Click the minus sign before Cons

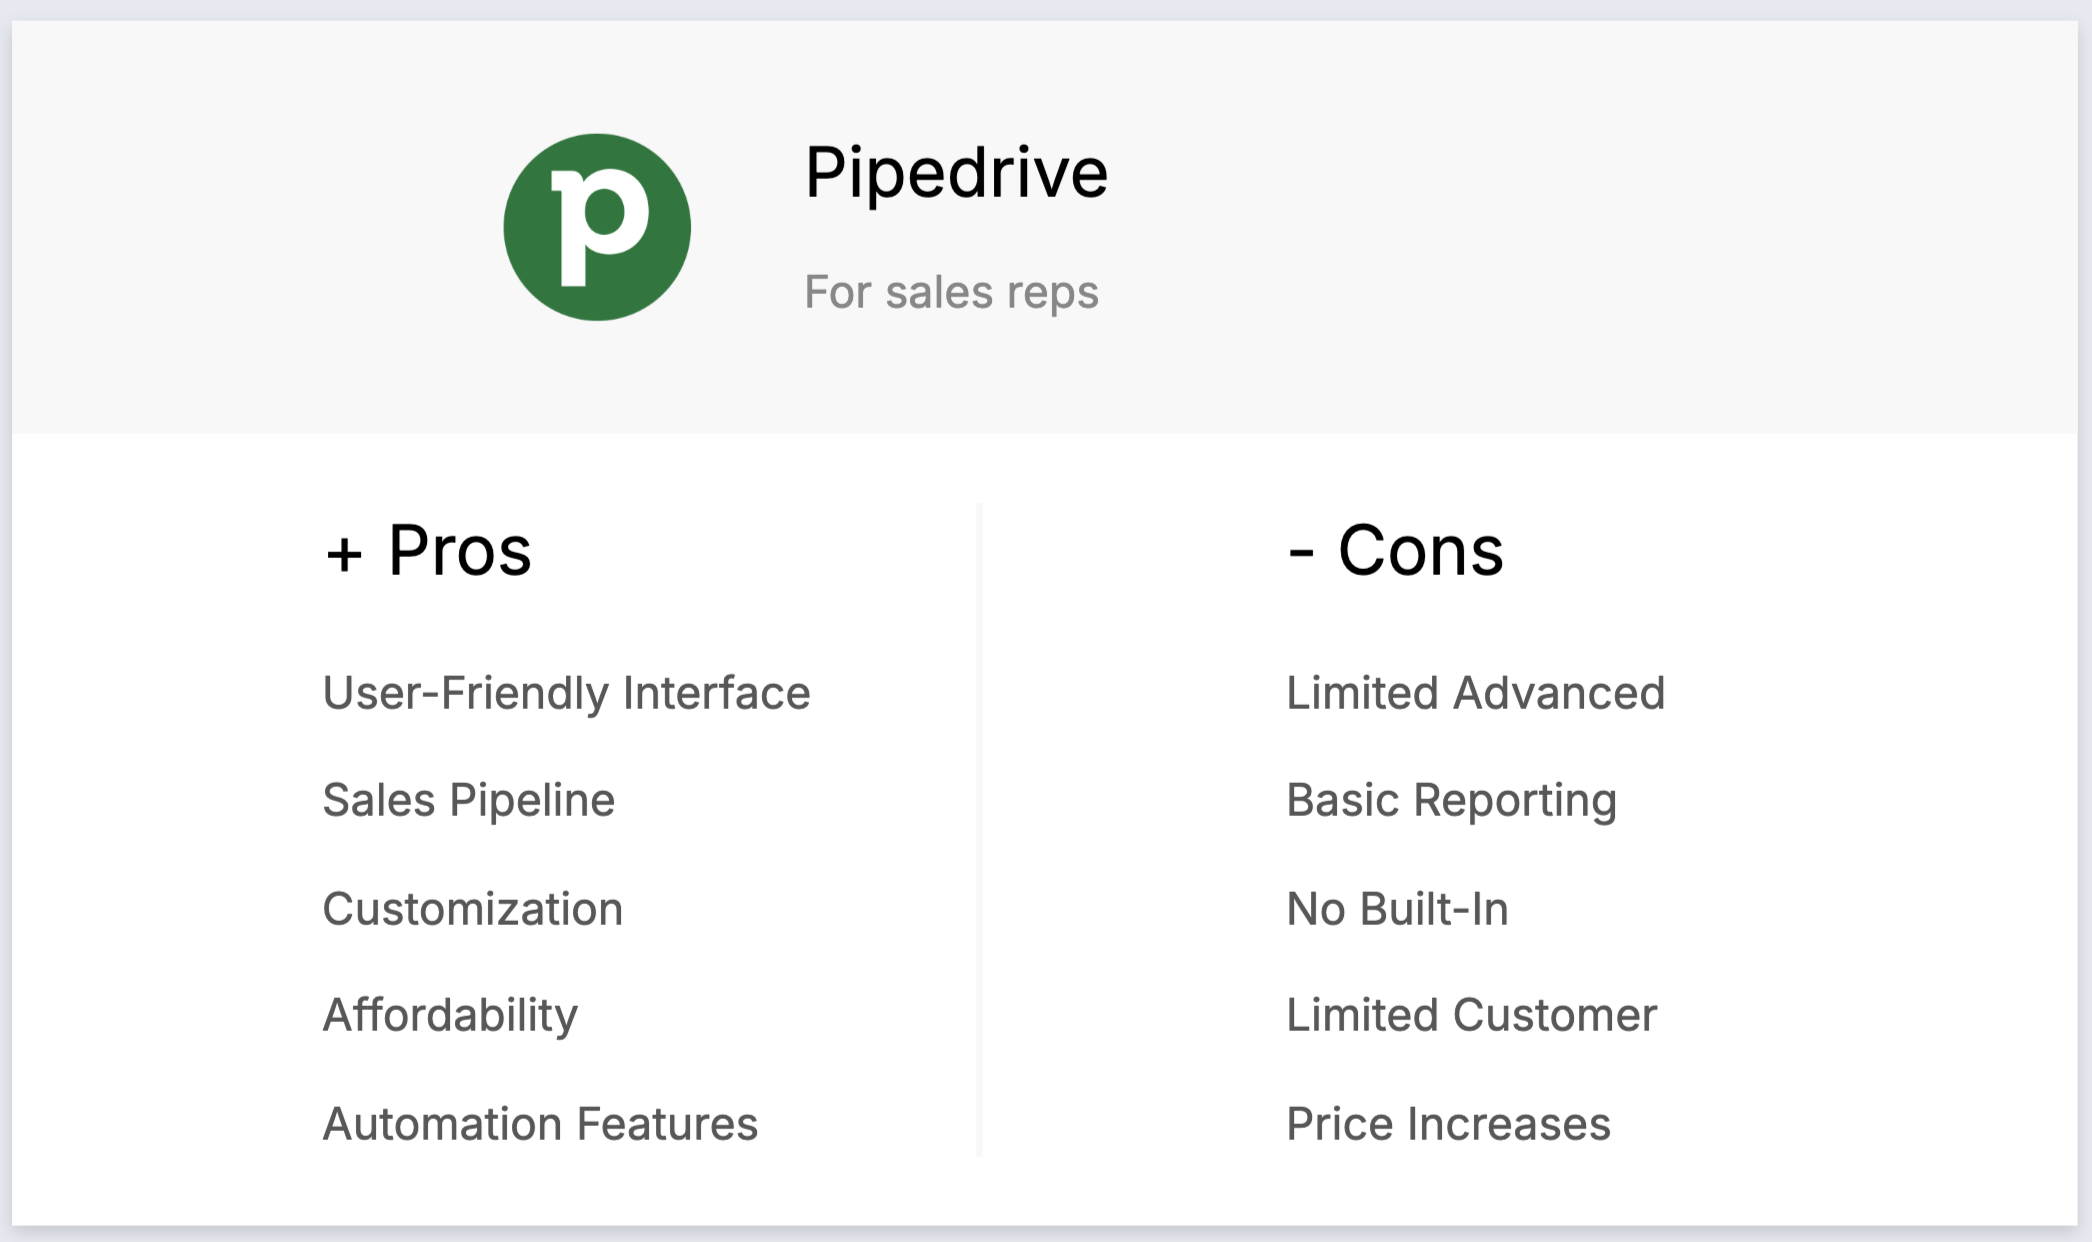1300,552
